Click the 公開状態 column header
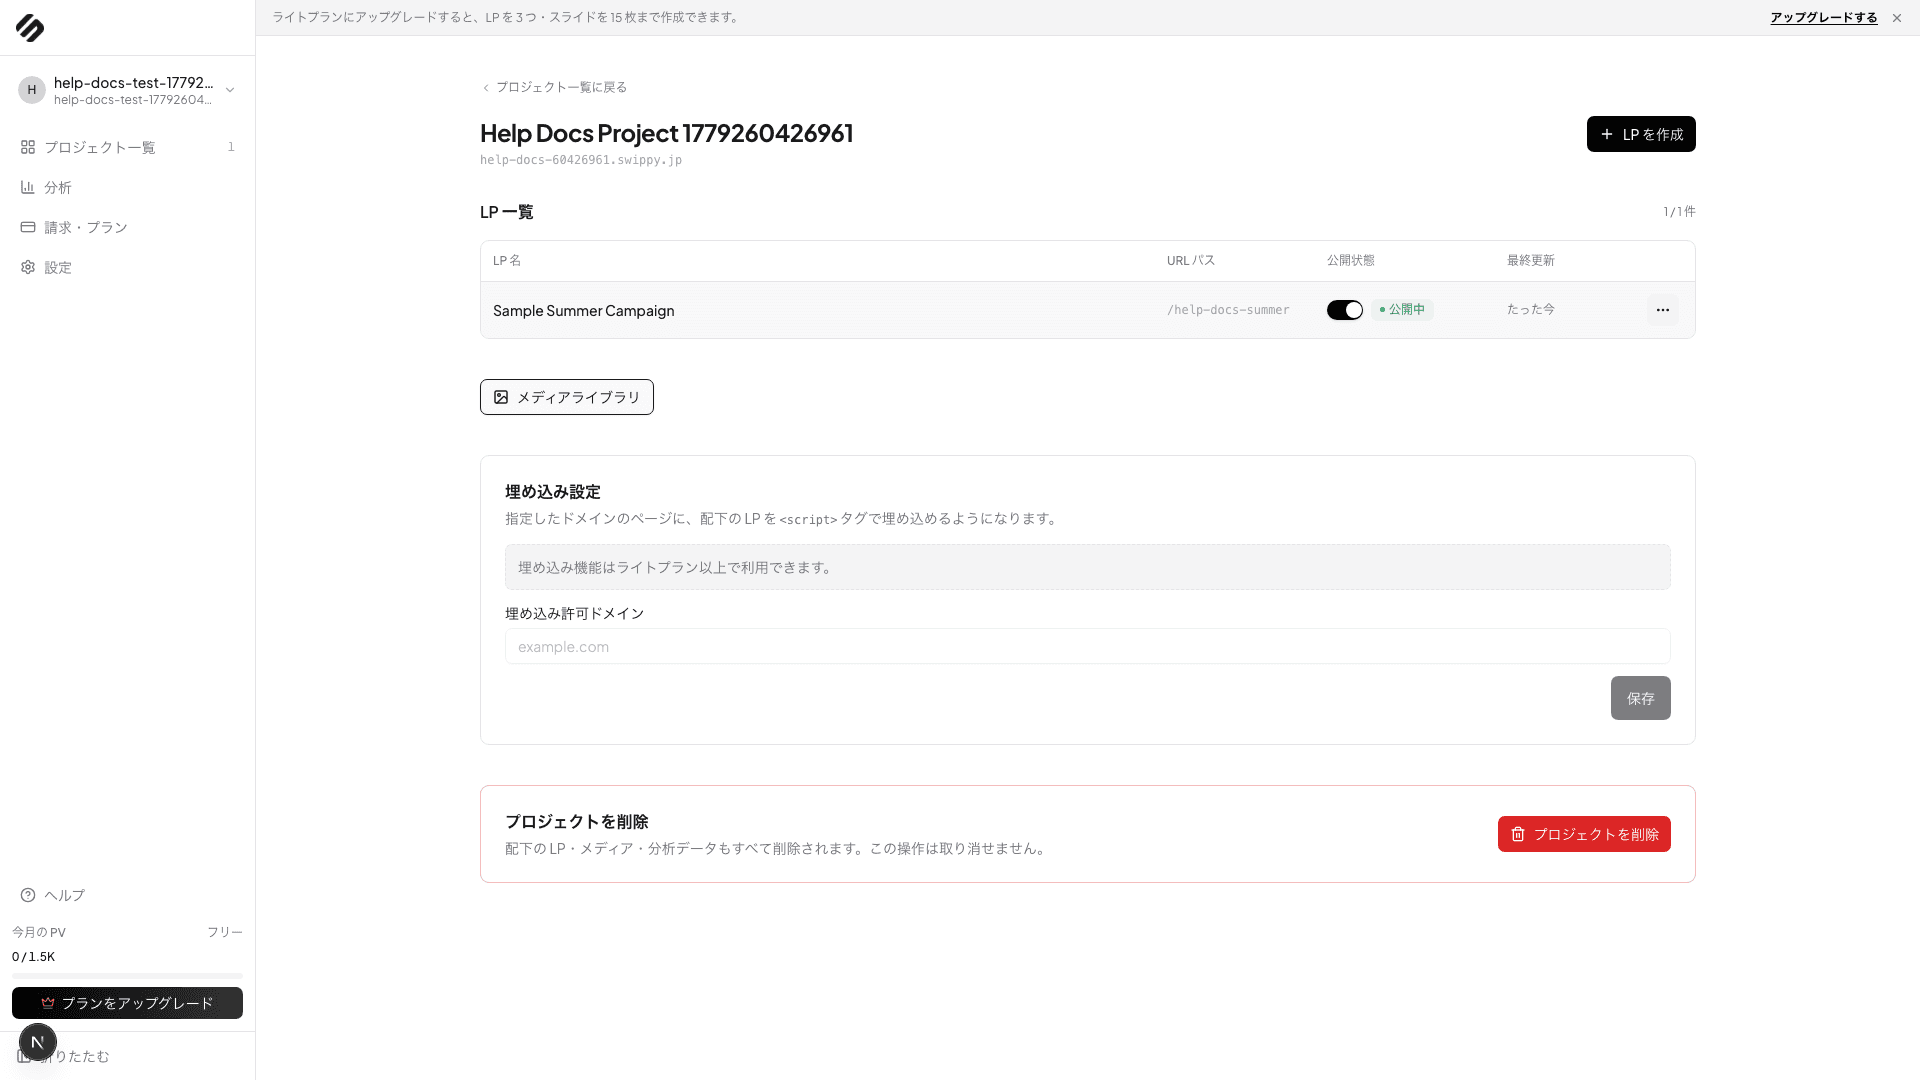 tap(1351, 260)
